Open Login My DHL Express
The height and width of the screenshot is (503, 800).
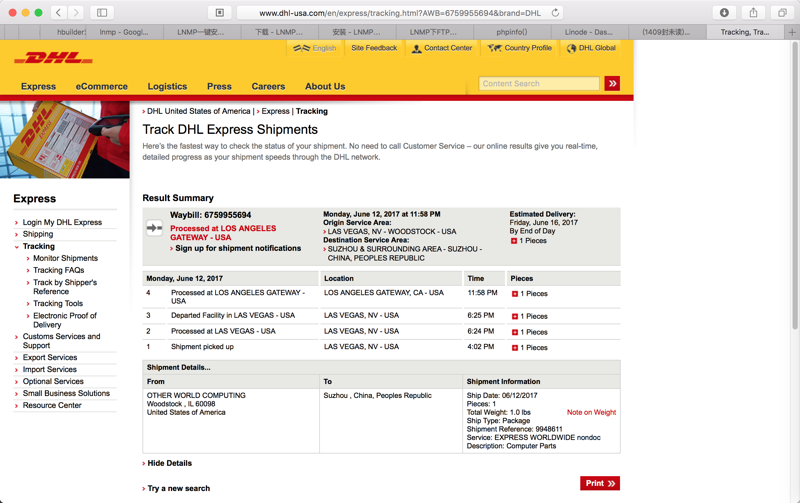click(62, 222)
